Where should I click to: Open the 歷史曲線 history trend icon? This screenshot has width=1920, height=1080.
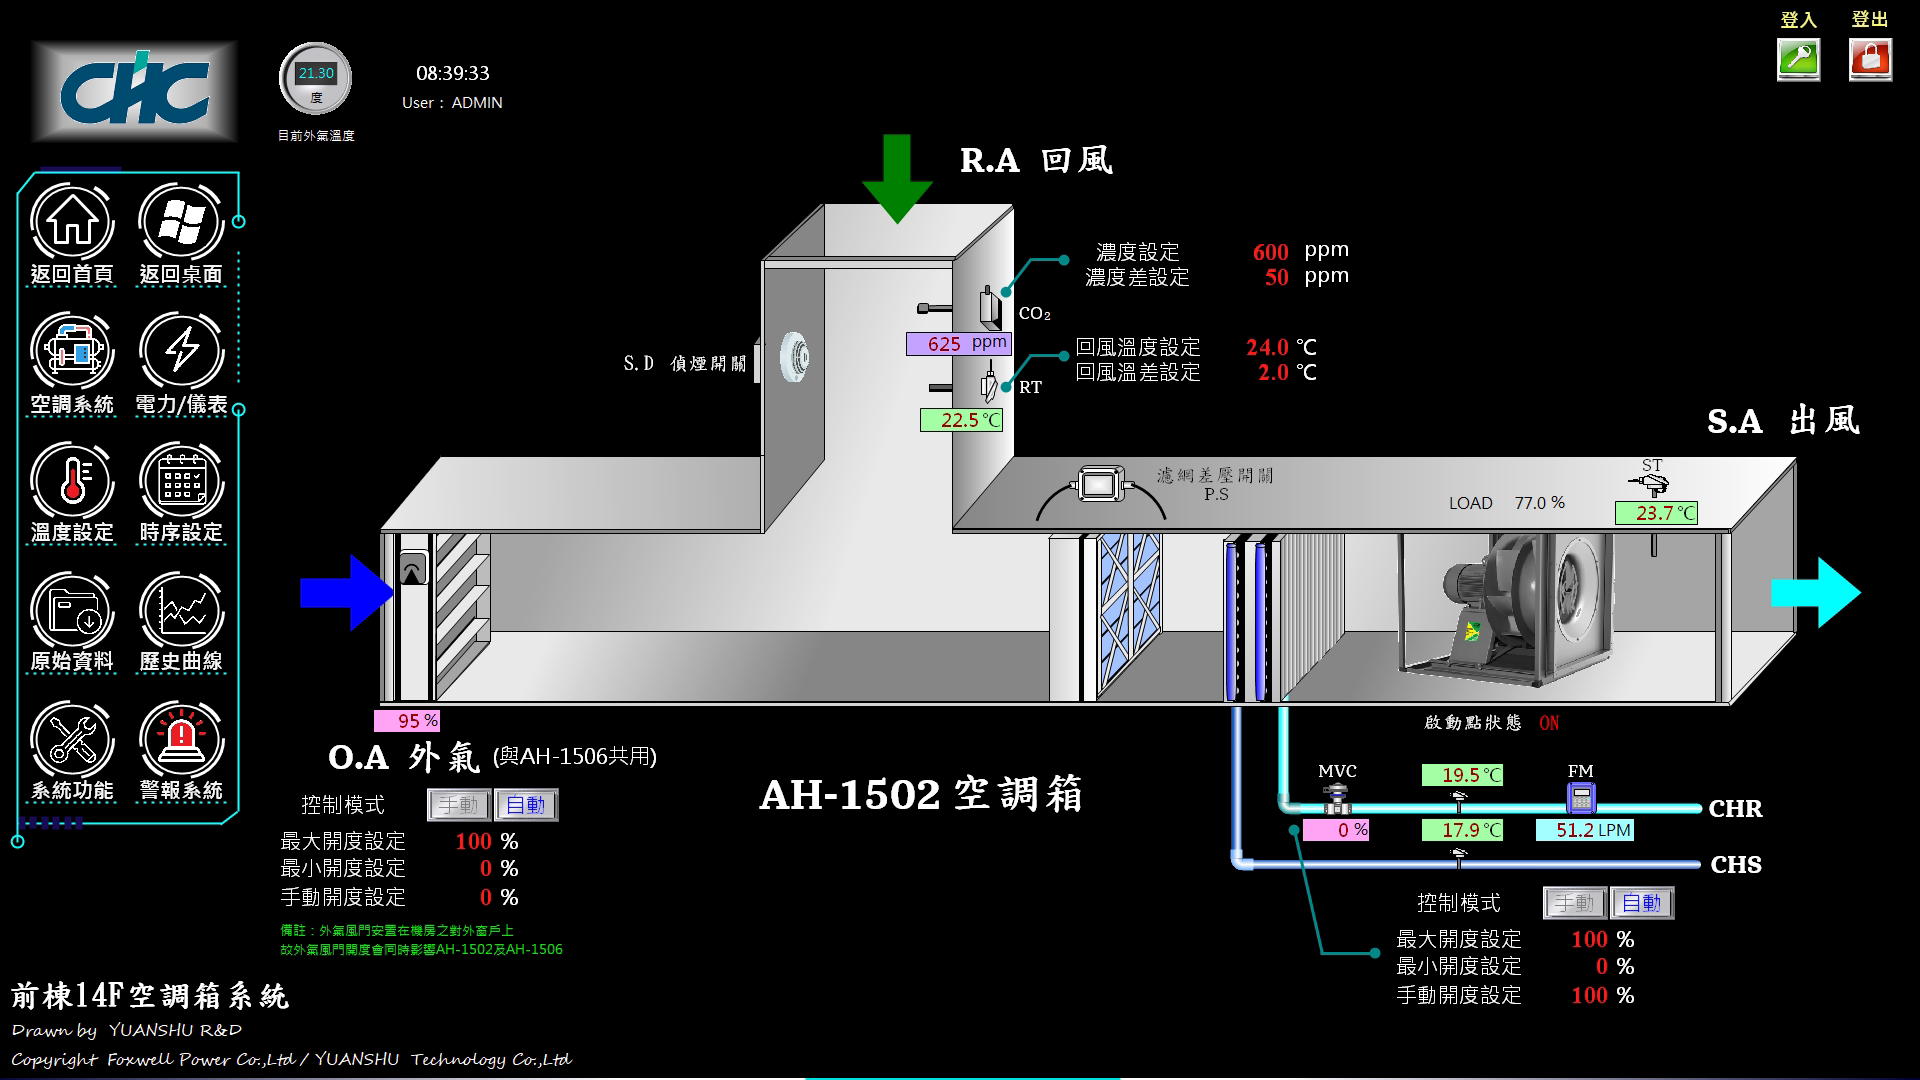[x=181, y=610]
